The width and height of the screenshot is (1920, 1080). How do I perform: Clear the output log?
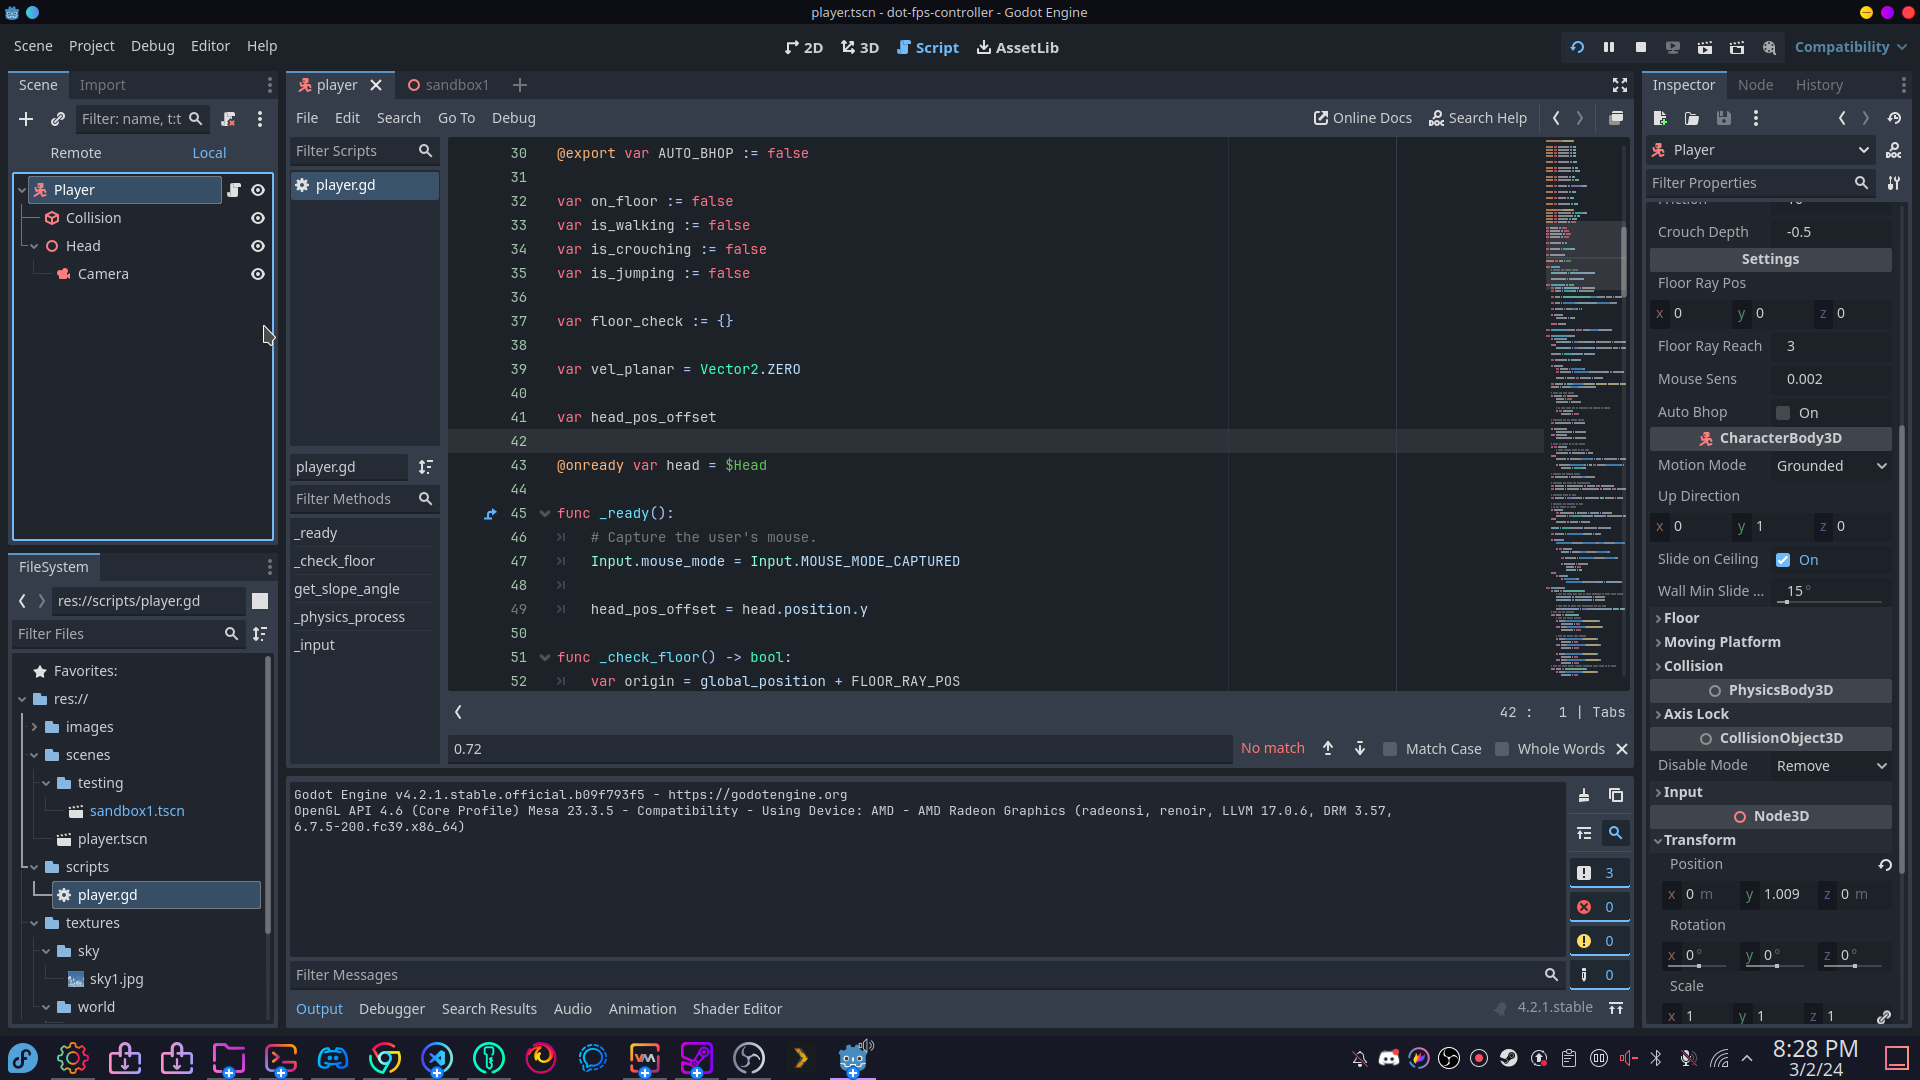click(x=1584, y=795)
